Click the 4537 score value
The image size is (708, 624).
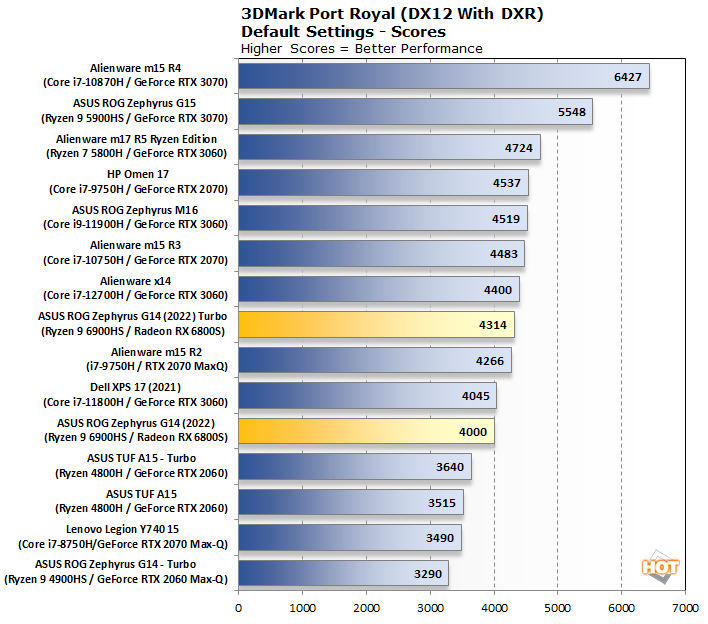507,183
